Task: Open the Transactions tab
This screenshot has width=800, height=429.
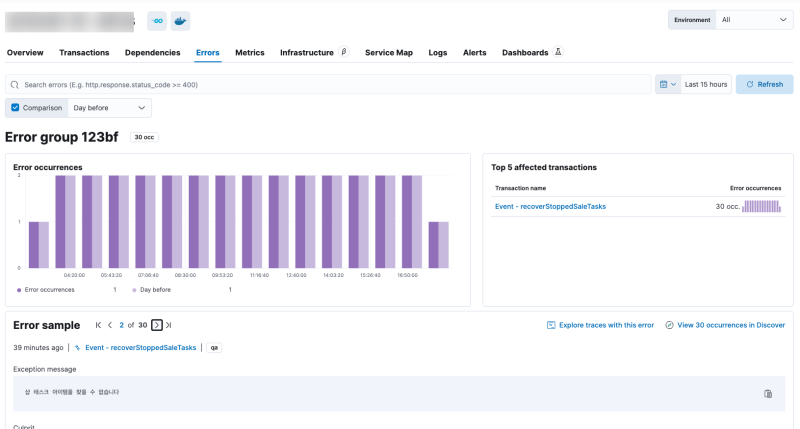Action: (84, 52)
